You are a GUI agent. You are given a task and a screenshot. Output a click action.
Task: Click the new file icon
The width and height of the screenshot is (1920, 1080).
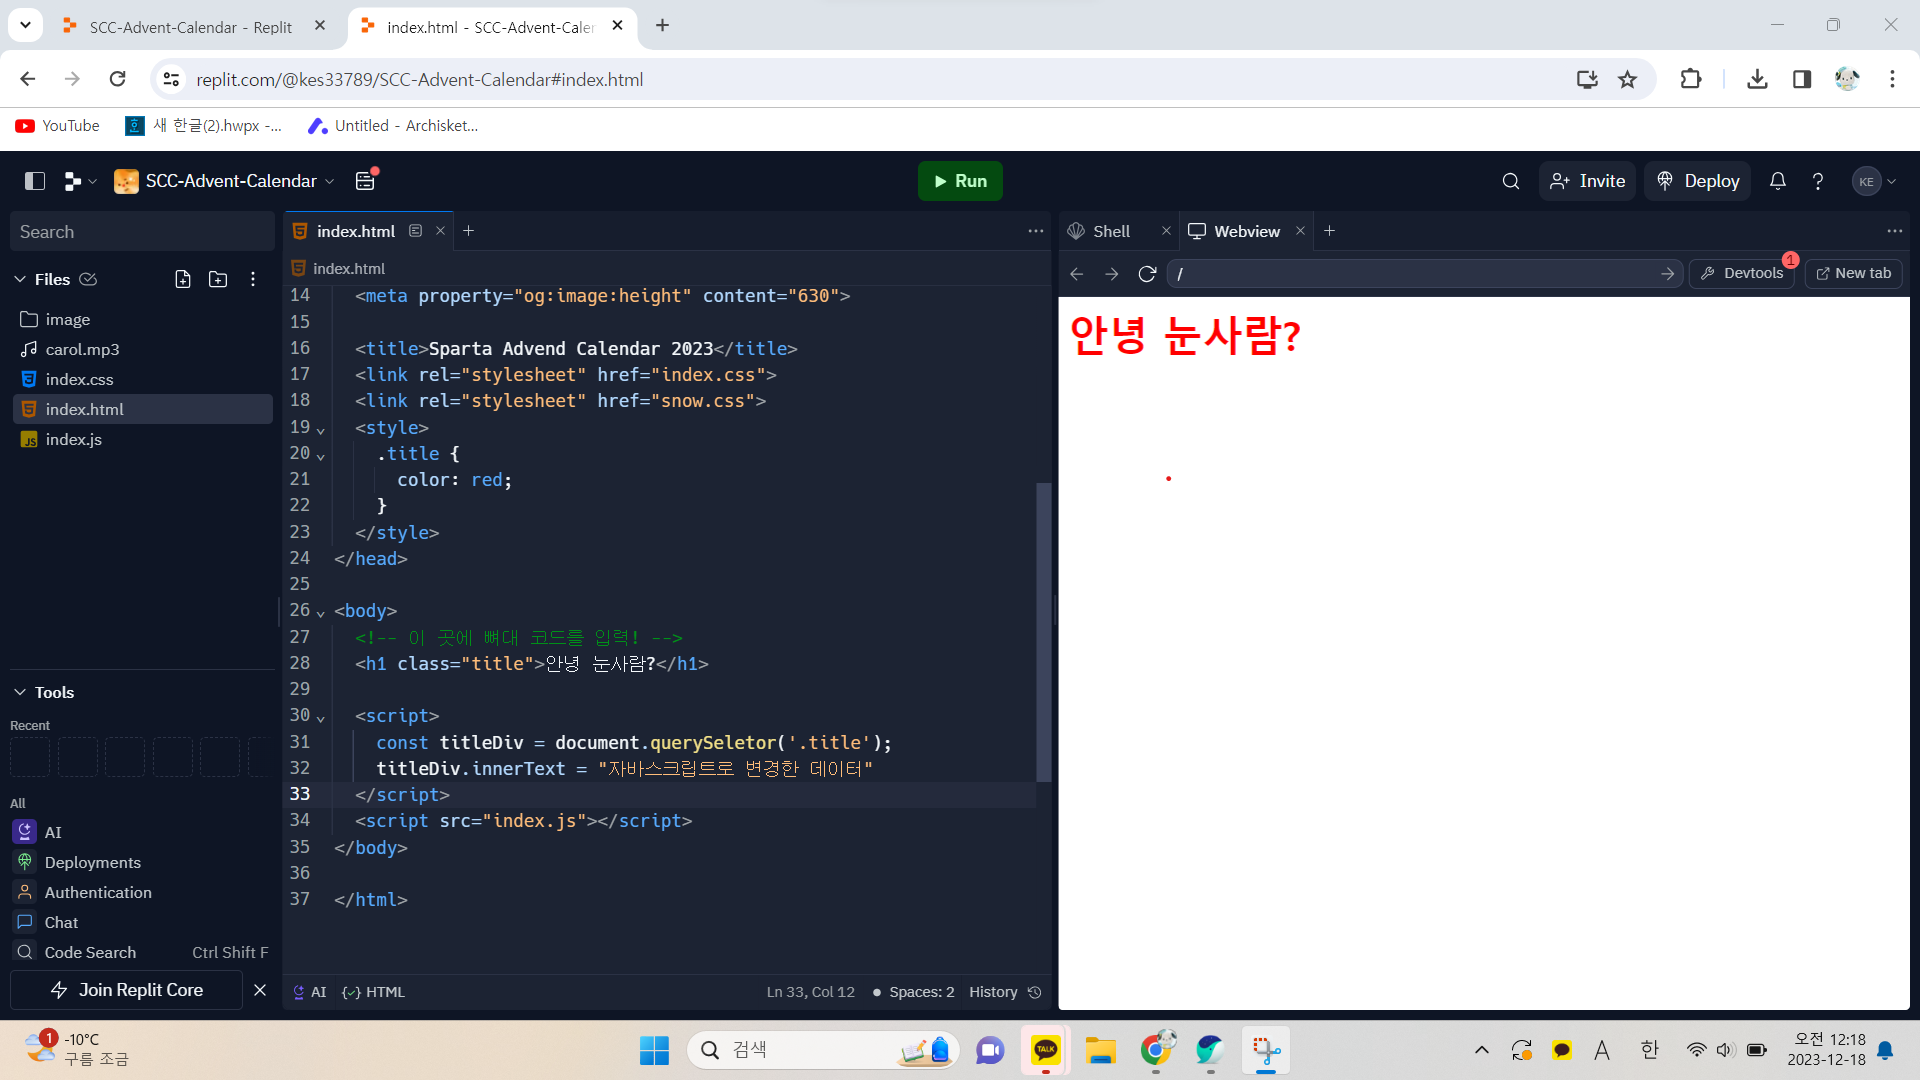[183, 279]
